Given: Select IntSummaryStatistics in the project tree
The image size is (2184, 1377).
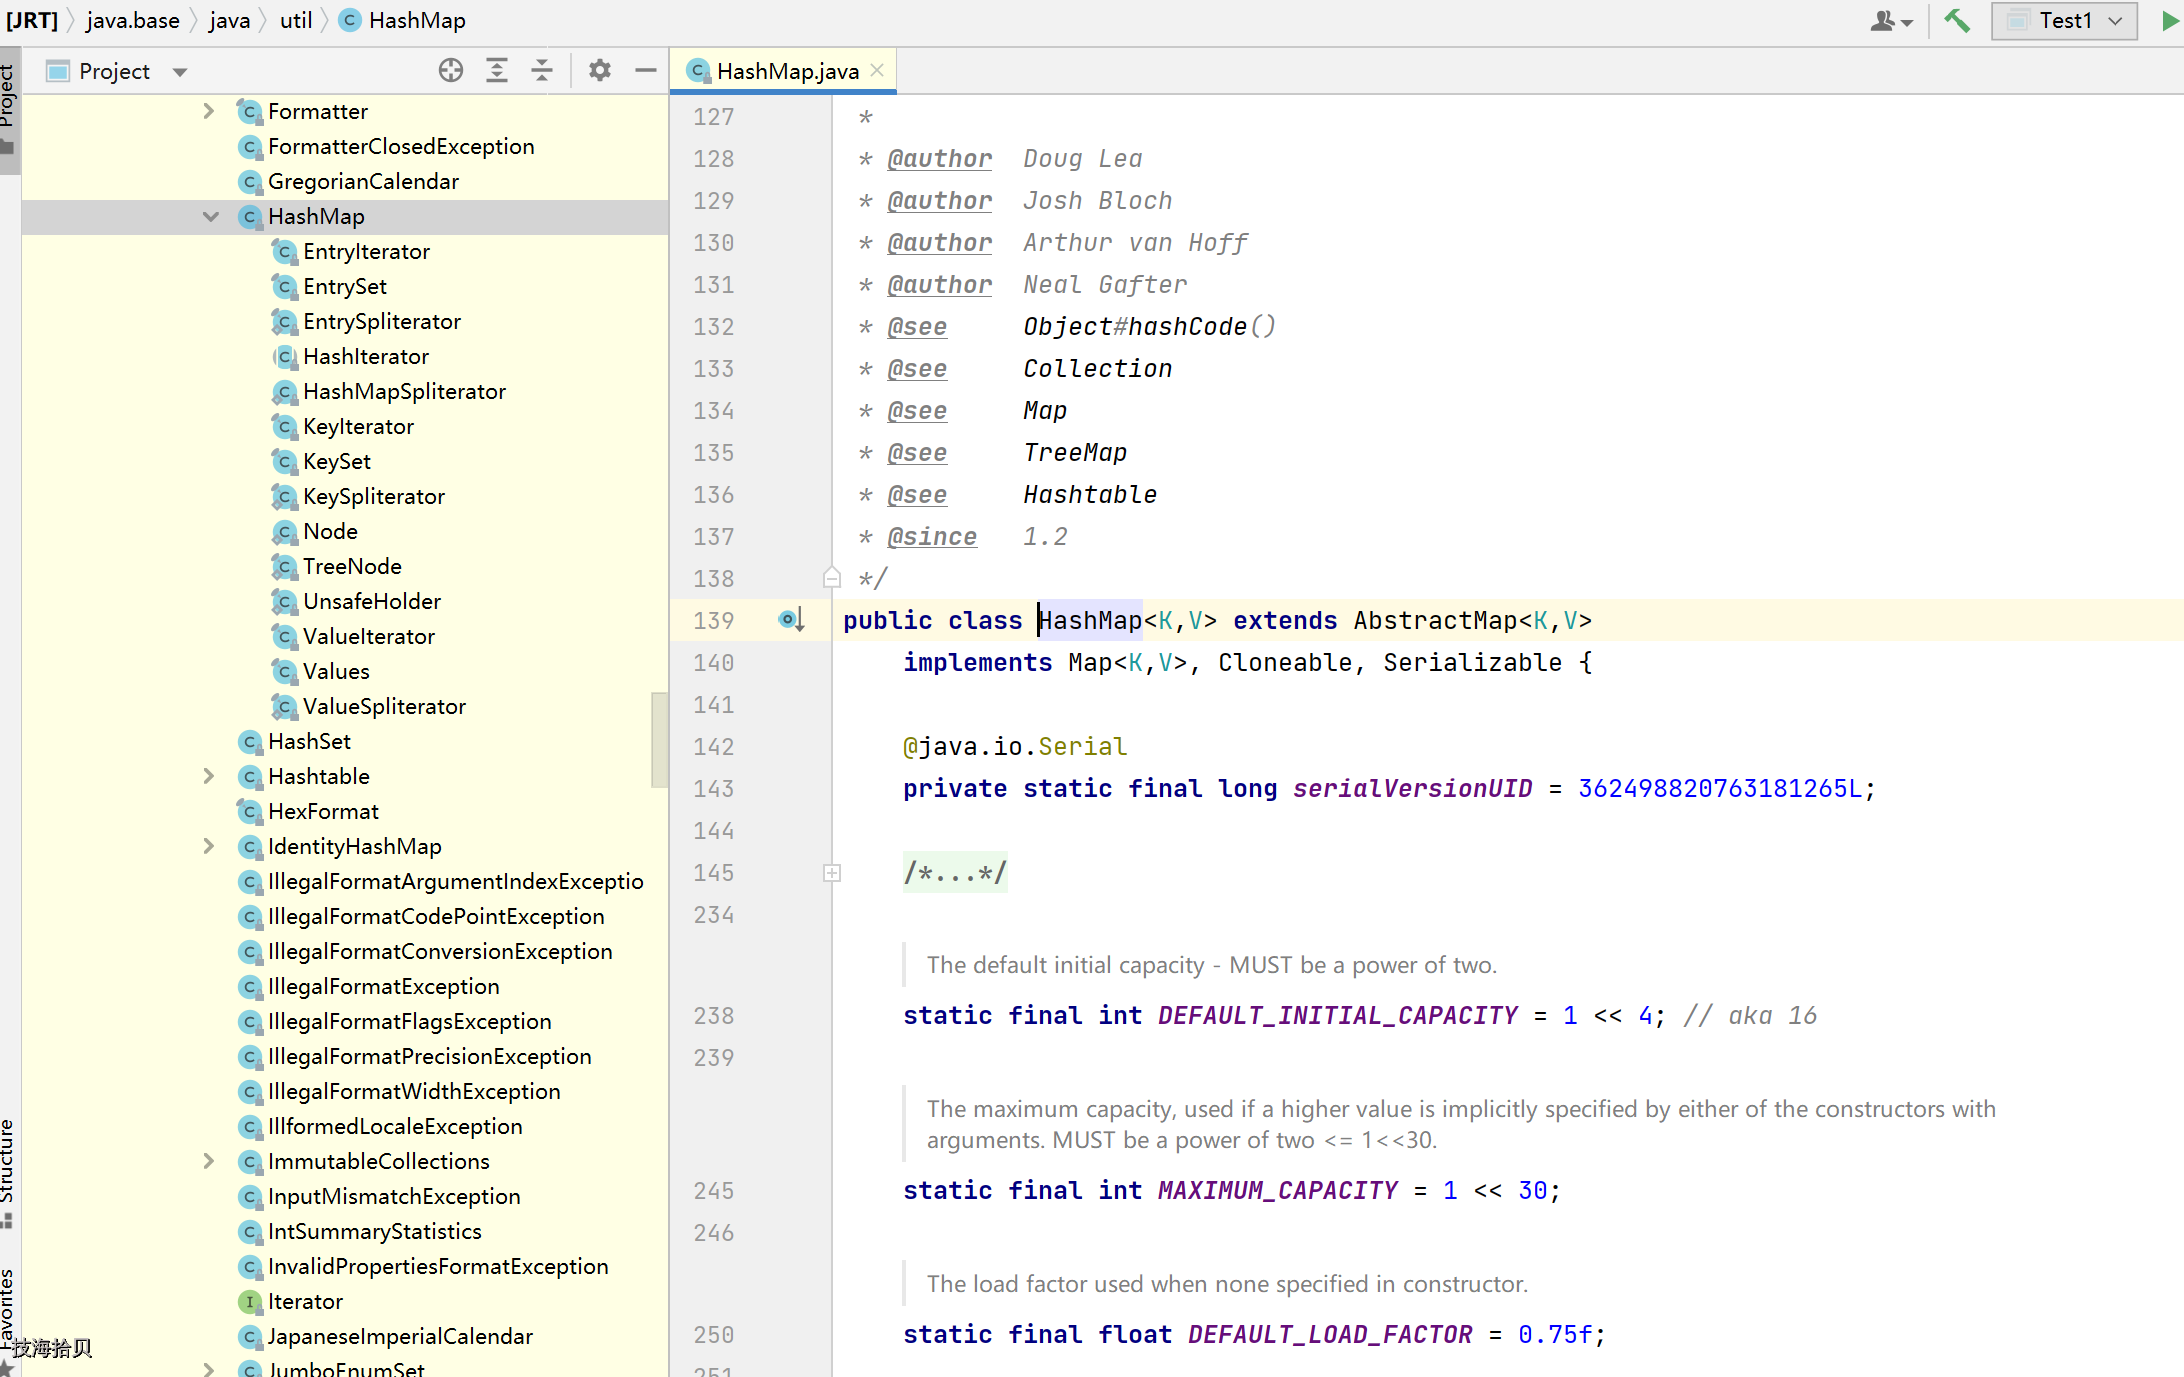Looking at the screenshot, I should click(374, 1231).
